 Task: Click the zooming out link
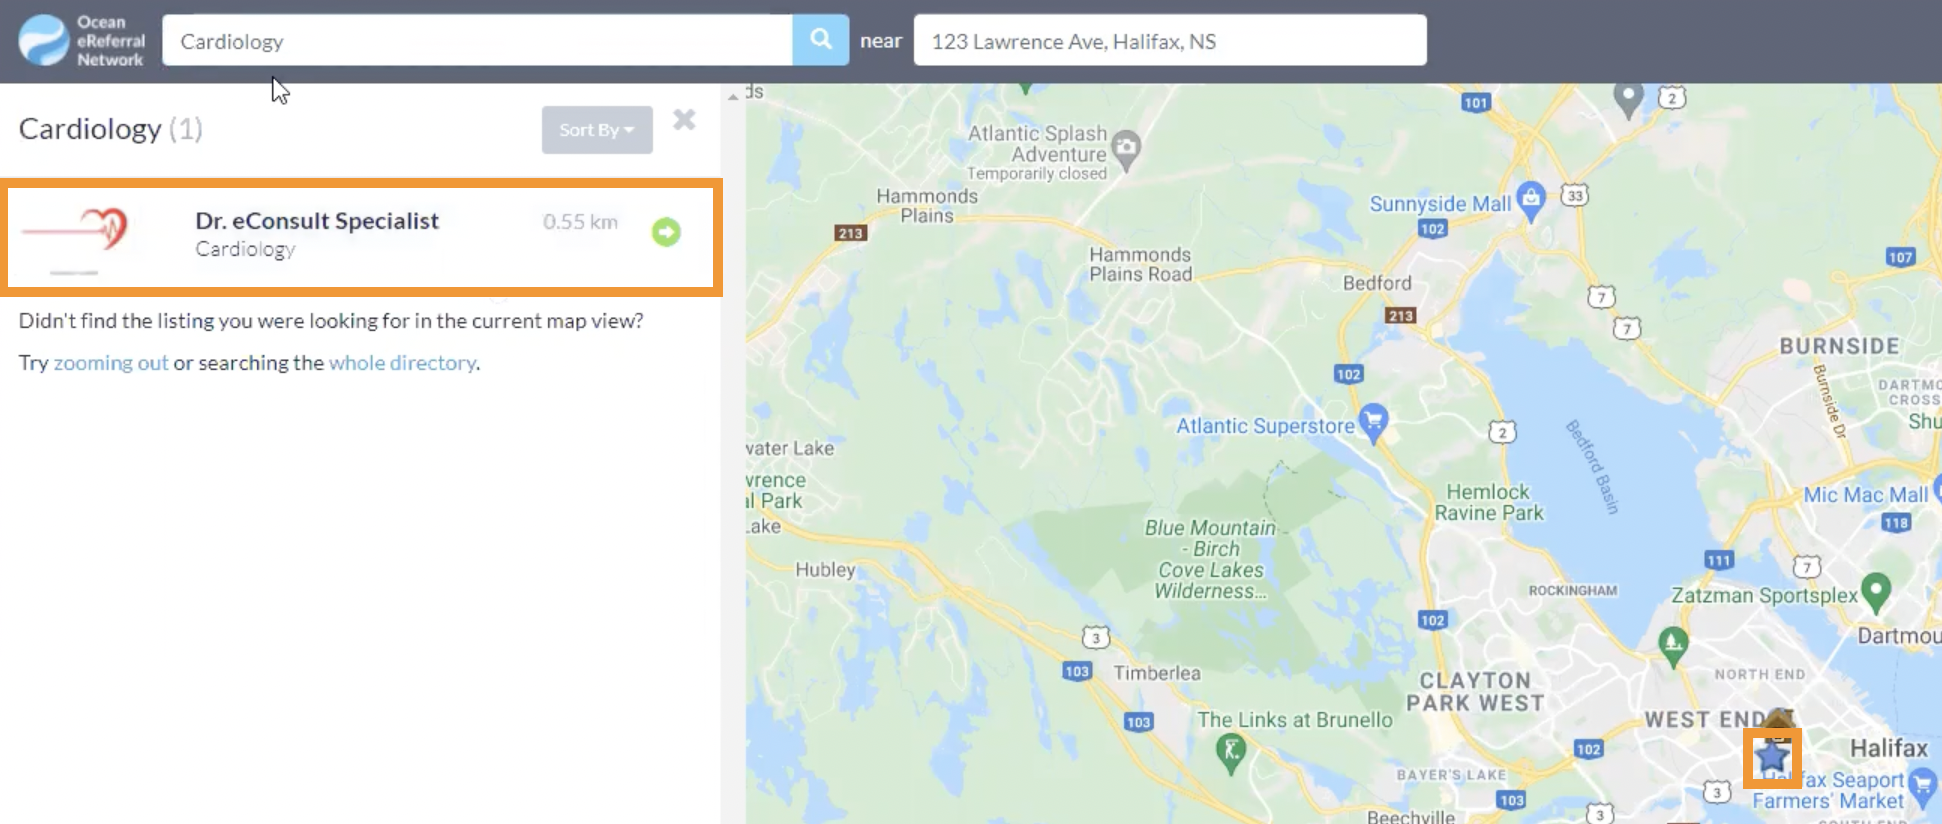[111, 363]
